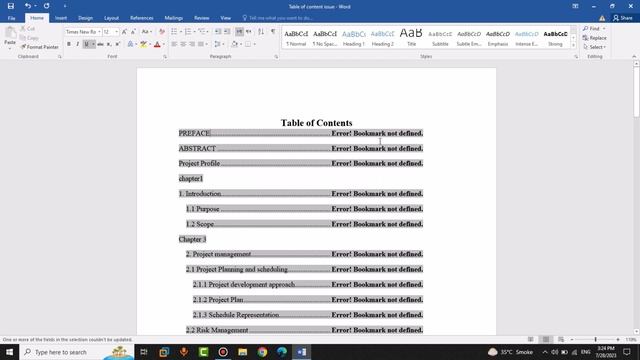
Task: Open File Explorer from the taskbar
Action: coord(242,352)
